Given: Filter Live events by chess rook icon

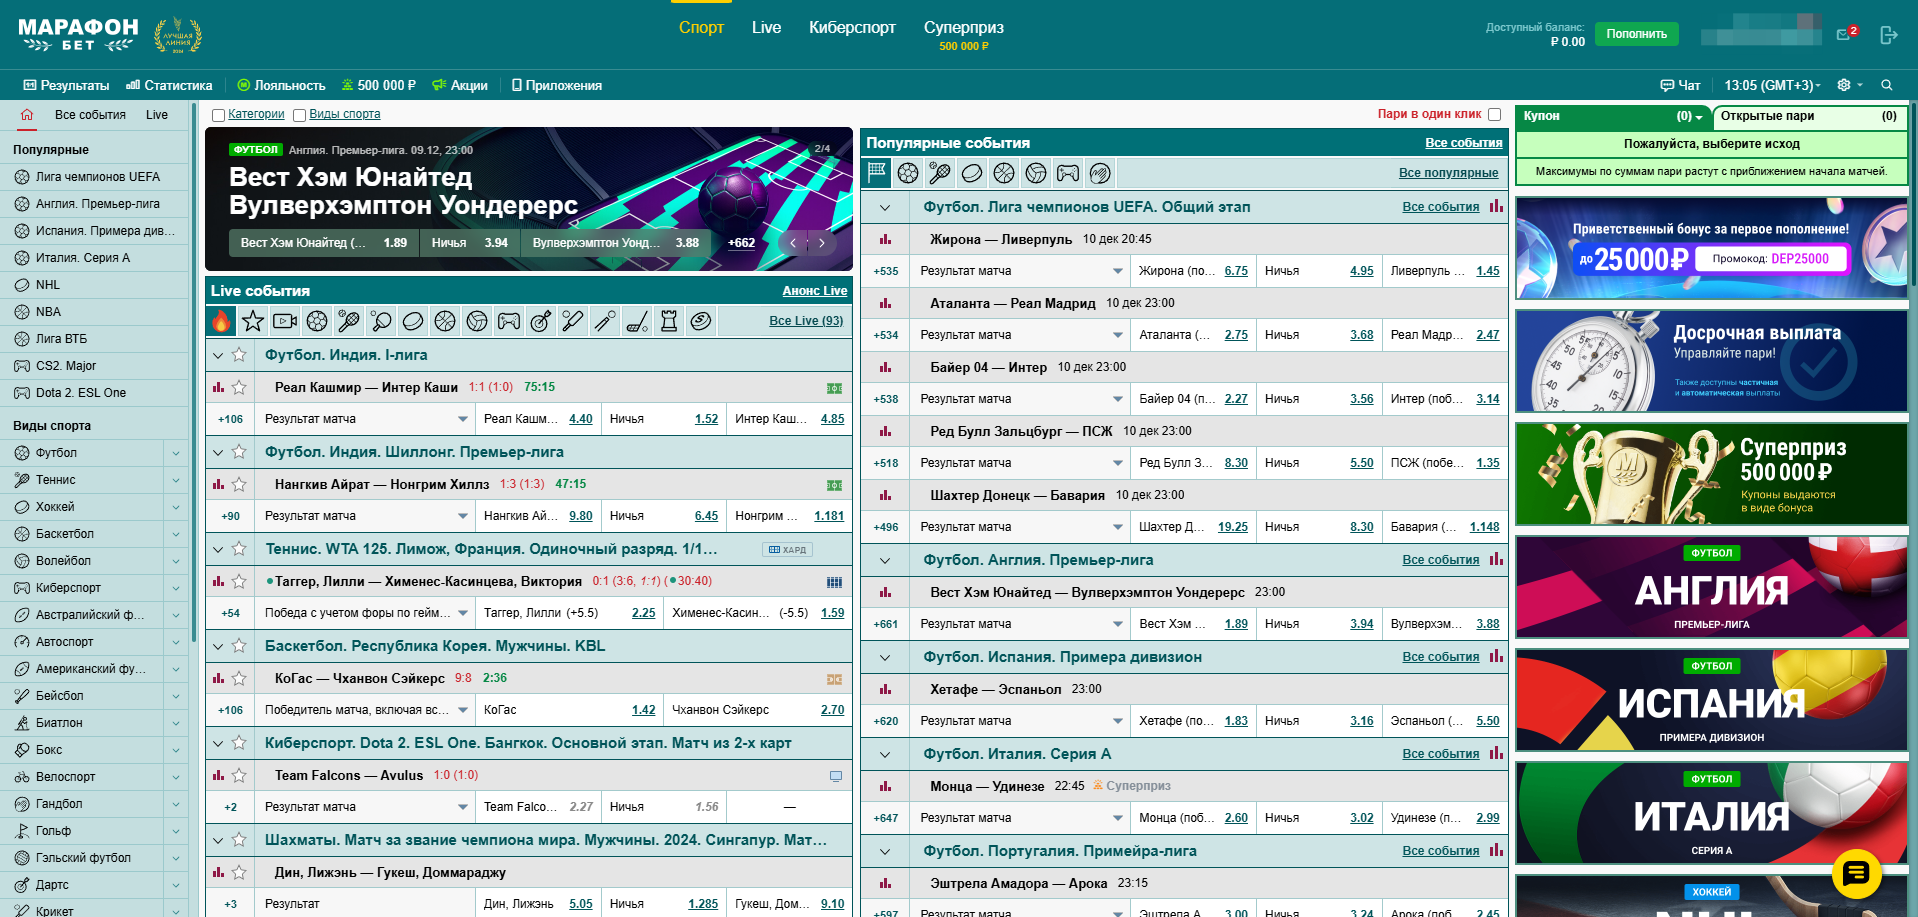Looking at the screenshot, I should pos(669,321).
